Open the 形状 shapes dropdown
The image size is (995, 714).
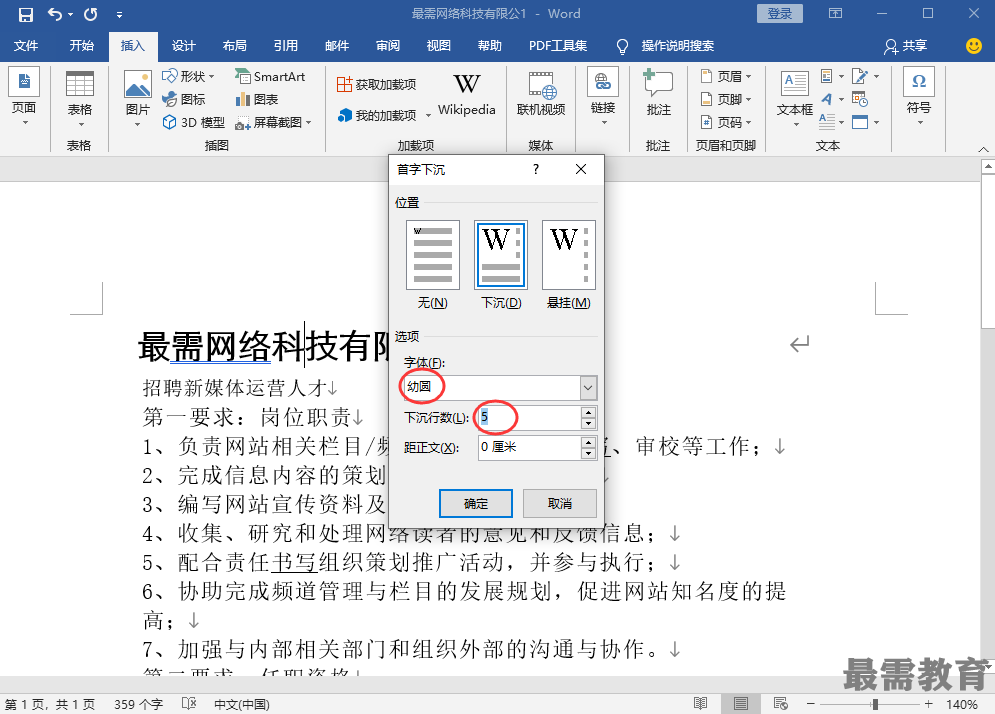point(188,76)
